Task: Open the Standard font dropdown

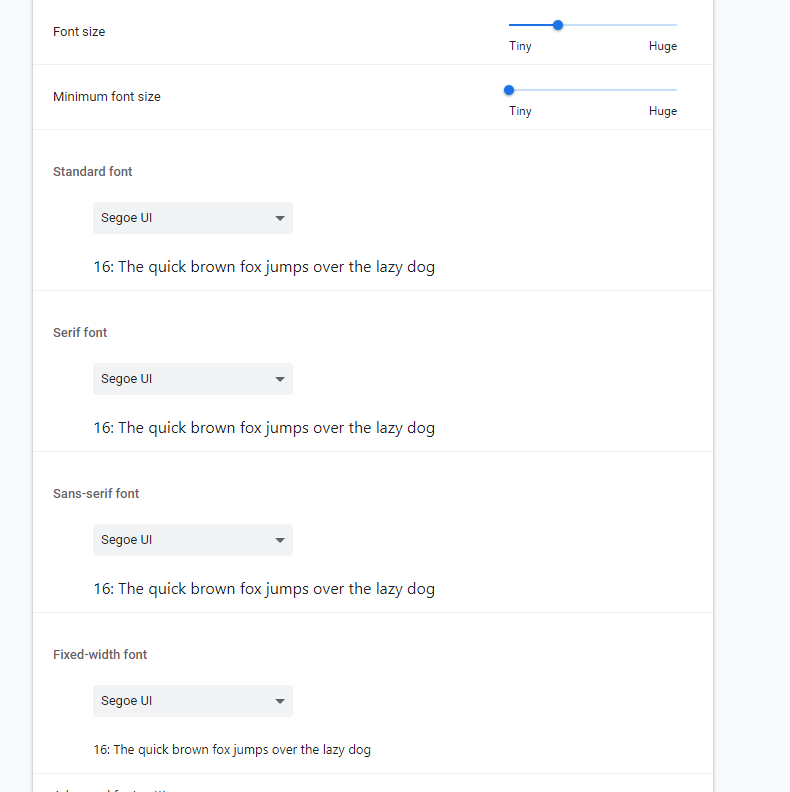Action: pos(192,218)
